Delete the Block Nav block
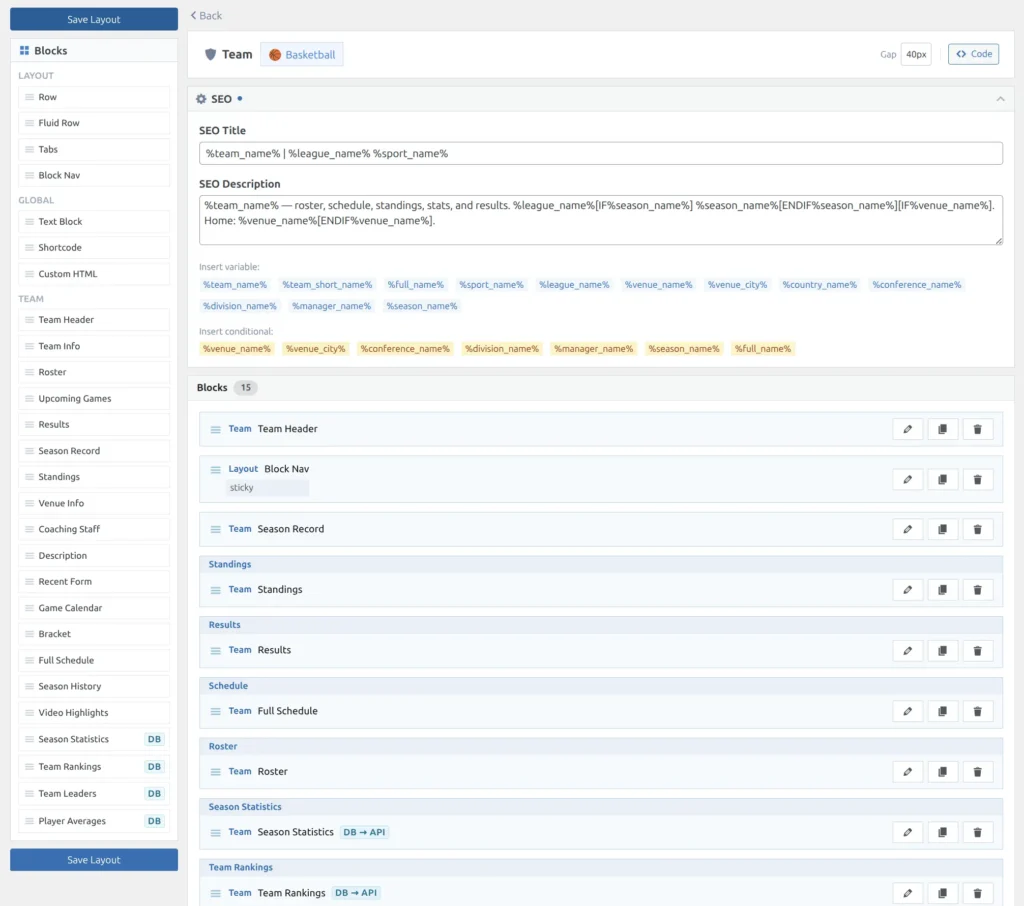Viewport: 1024px width, 906px height. 977,479
